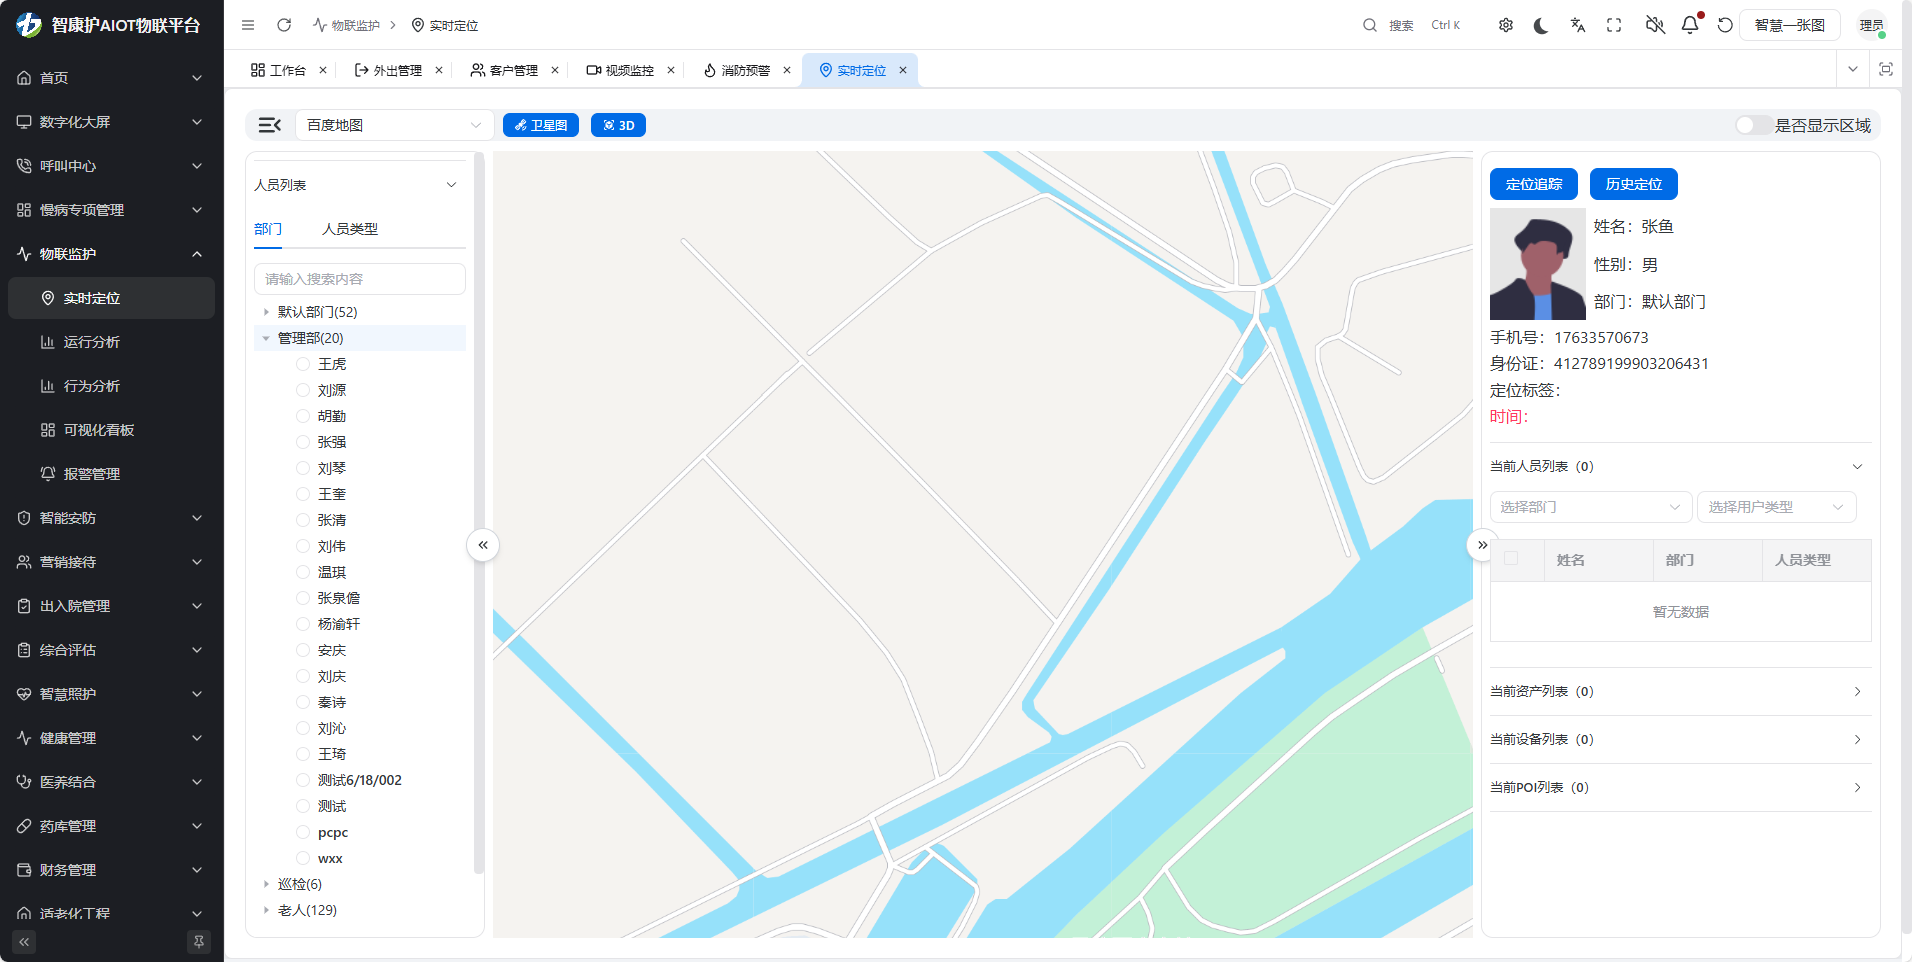Viewport: 1912px width, 962px height.
Task: Select the radio button for 王虎
Action: coord(303,364)
